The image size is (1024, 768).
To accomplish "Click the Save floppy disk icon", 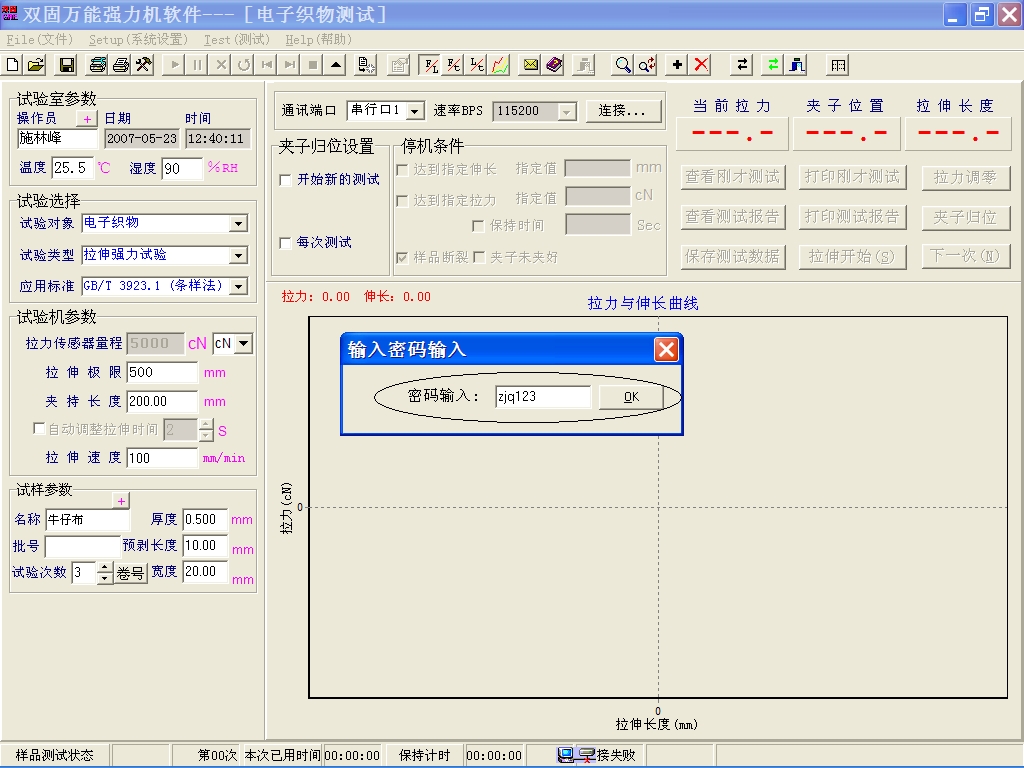I will 67,65.
